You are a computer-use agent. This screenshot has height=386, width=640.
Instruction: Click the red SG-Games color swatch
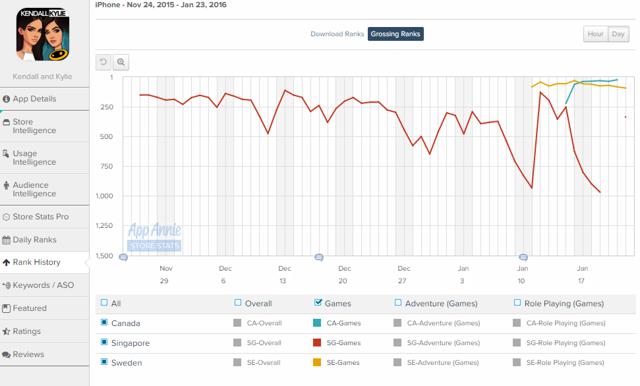tap(317, 342)
